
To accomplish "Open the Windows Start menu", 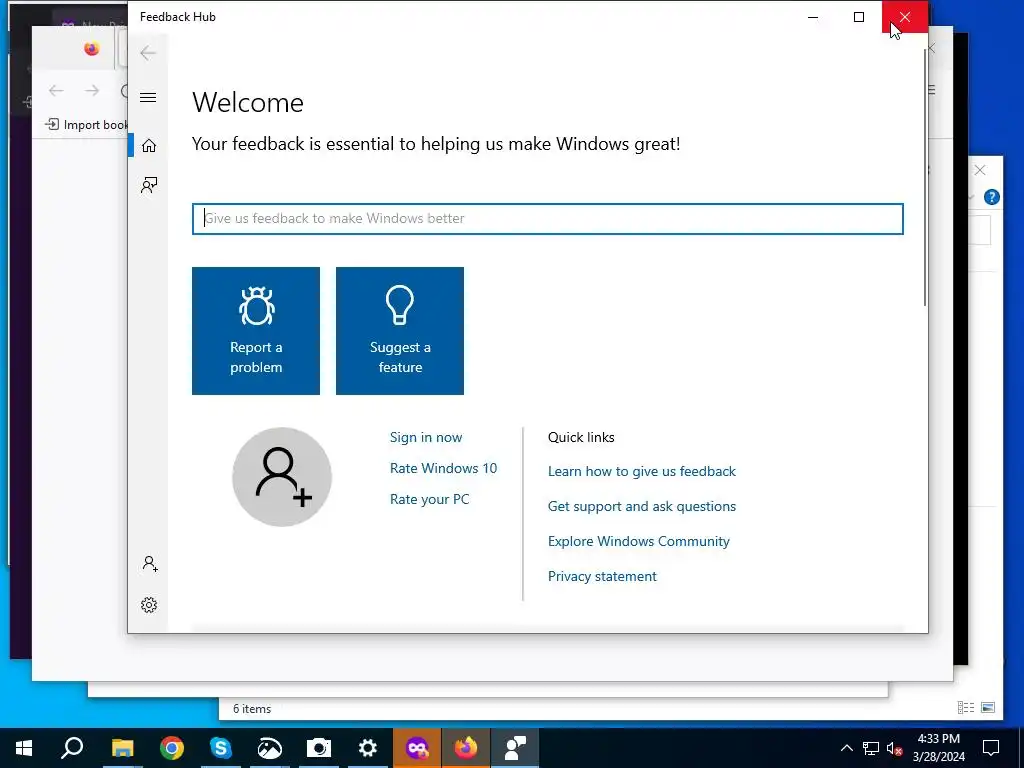I will [24, 748].
